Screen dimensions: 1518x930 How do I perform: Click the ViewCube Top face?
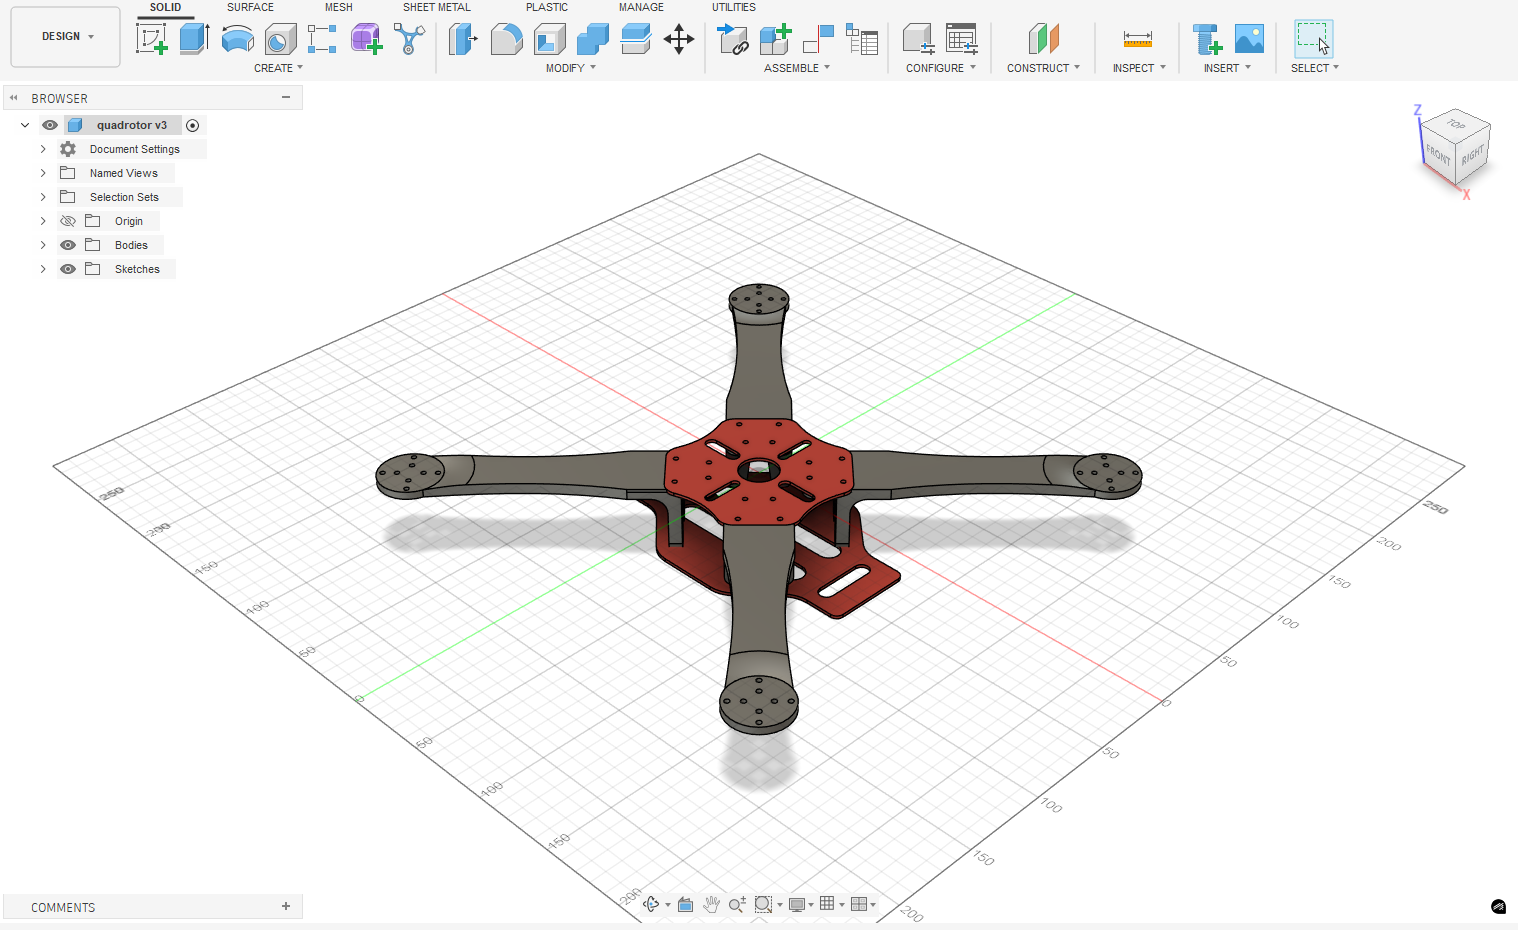coord(1456,125)
